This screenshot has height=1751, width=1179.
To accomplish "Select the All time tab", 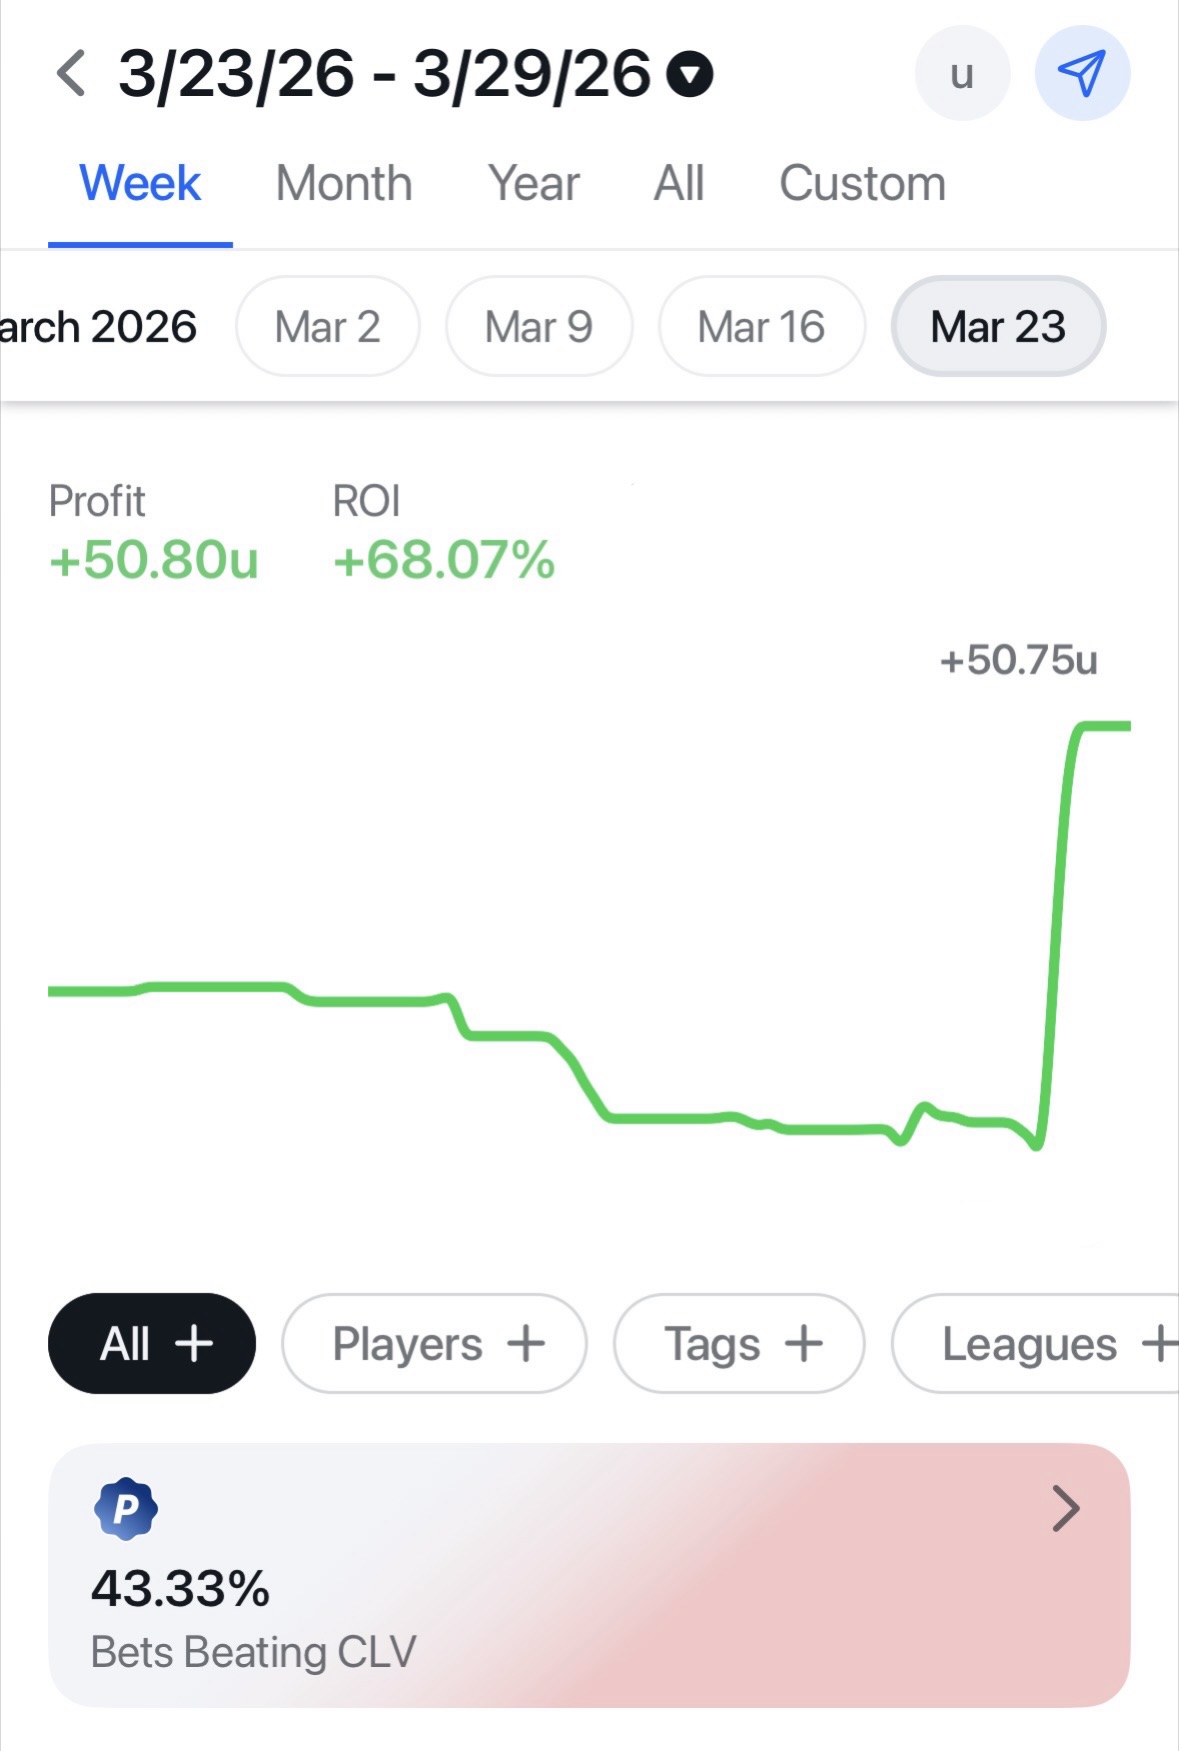I will [x=679, y=184].
